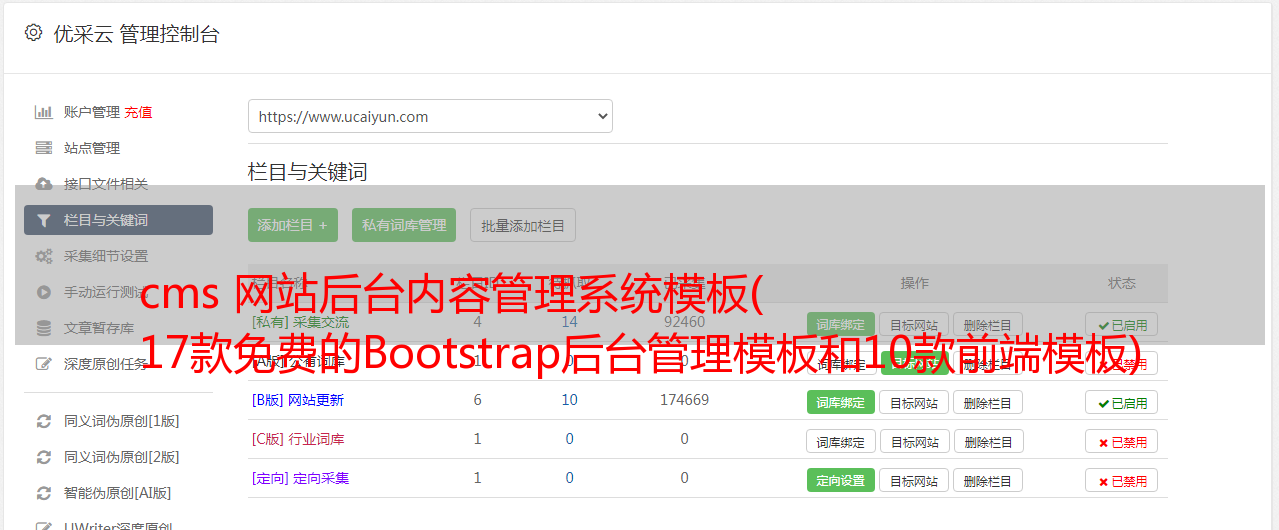Viewport: 1279px width, 530px height.
Task: Click the 92460 value in 采集交流 row
Action: pyautogui.click(x=684, y=322)
